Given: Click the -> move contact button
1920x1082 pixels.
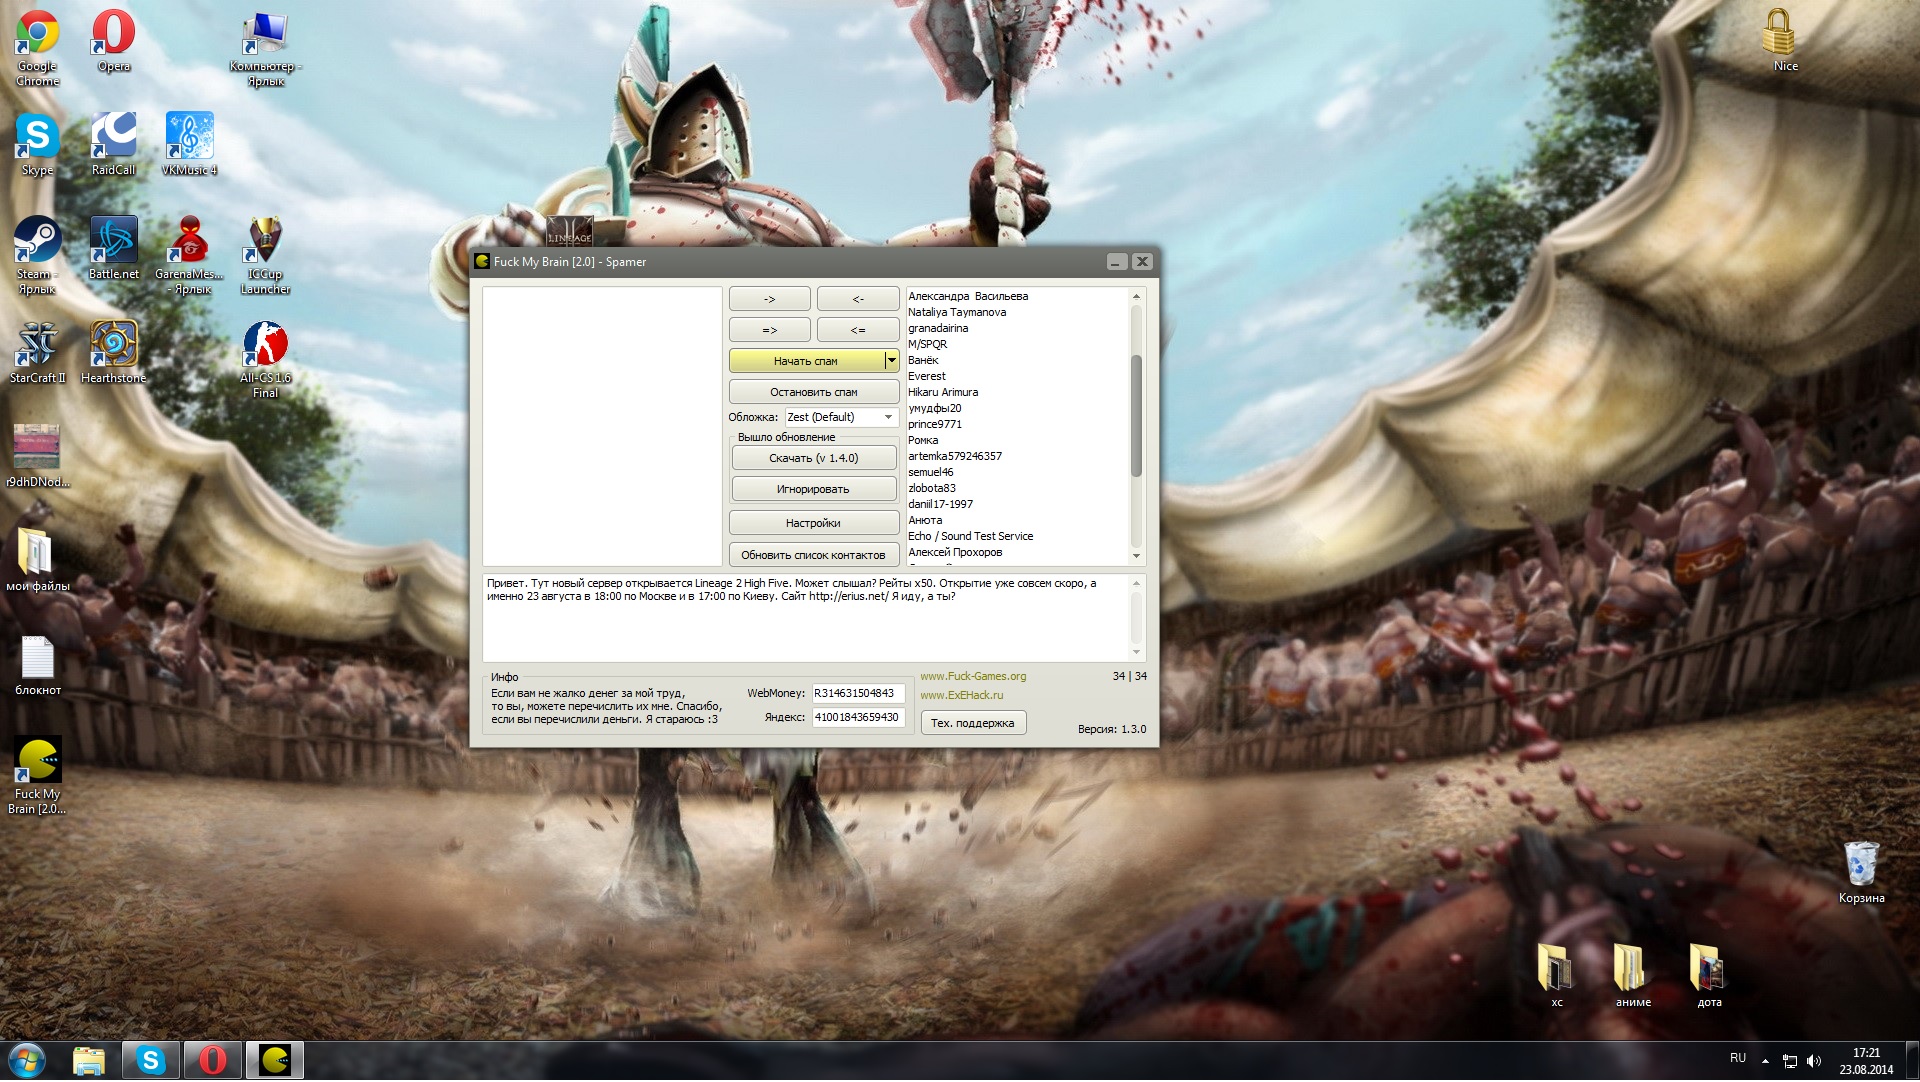Looking at the screenshot, I should tap(770, 299).
